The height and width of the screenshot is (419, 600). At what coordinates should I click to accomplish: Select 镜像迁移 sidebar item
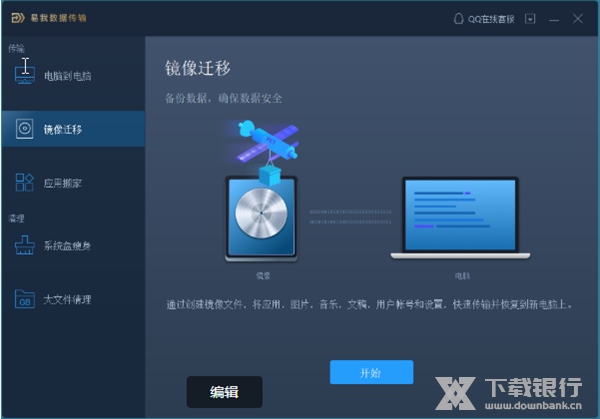click(x=73, y=129)
